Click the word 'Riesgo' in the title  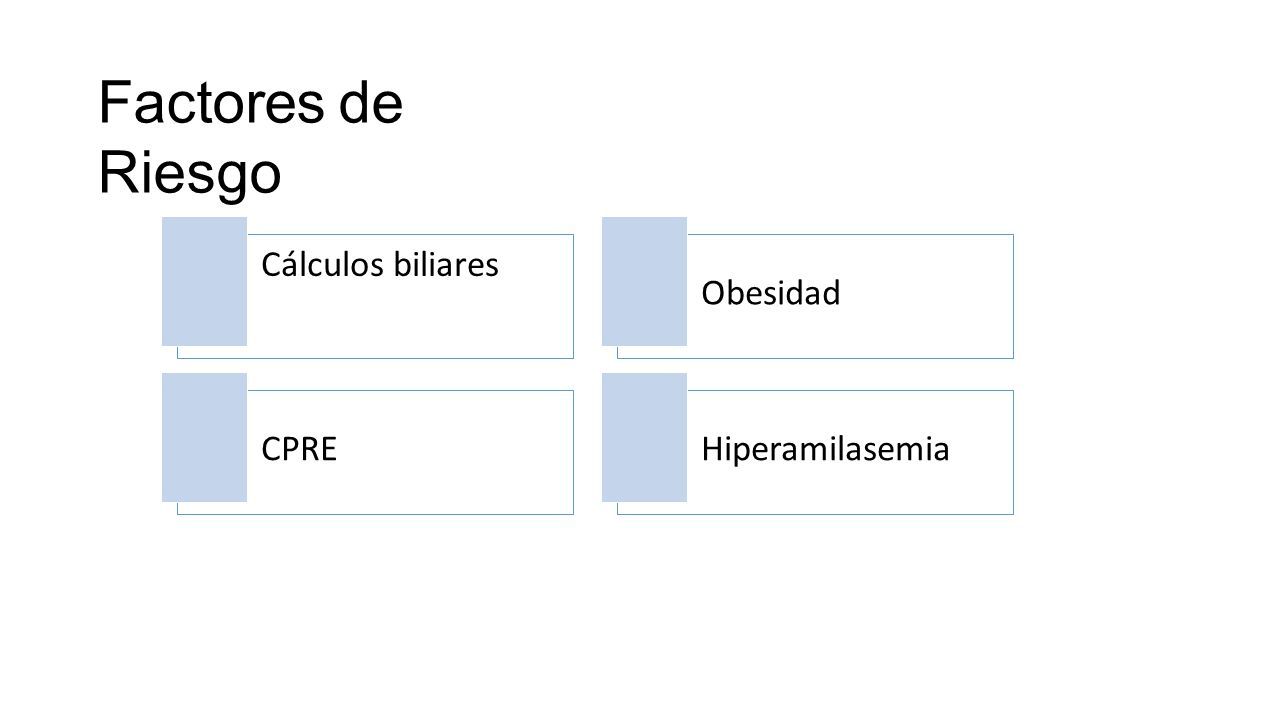(x=189, y=173)
